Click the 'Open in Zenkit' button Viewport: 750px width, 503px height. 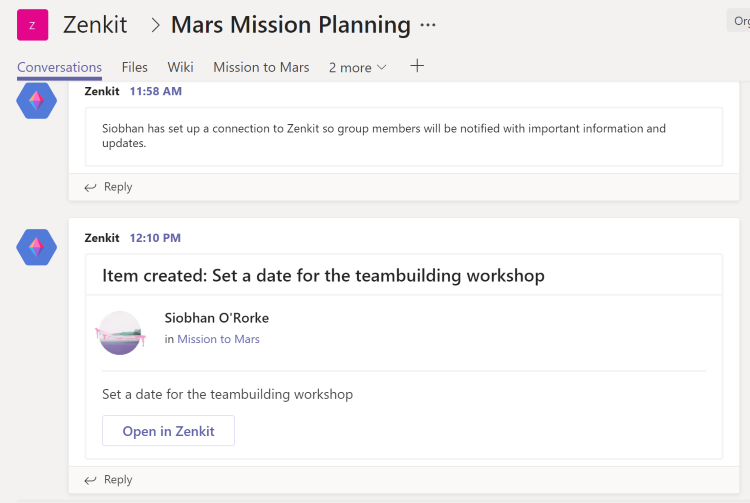(x=168, y=431)
